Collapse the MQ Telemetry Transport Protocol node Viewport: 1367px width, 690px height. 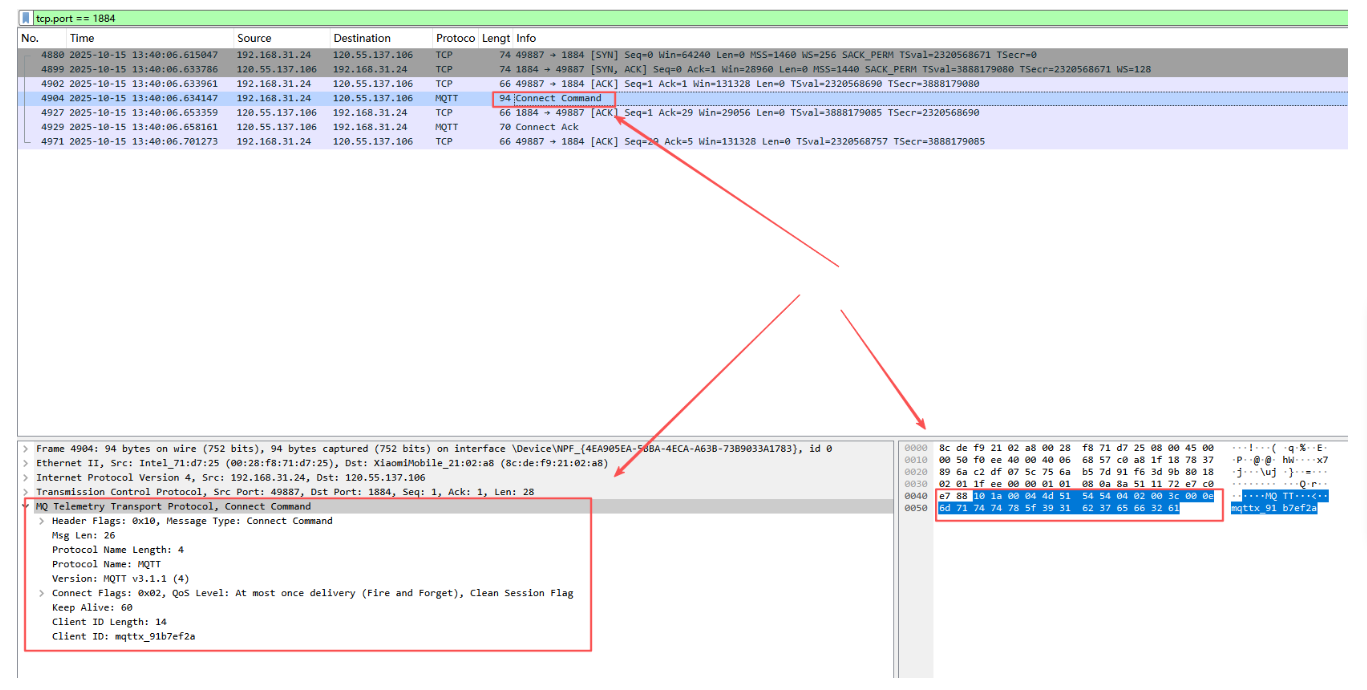(x=26, y=507)
